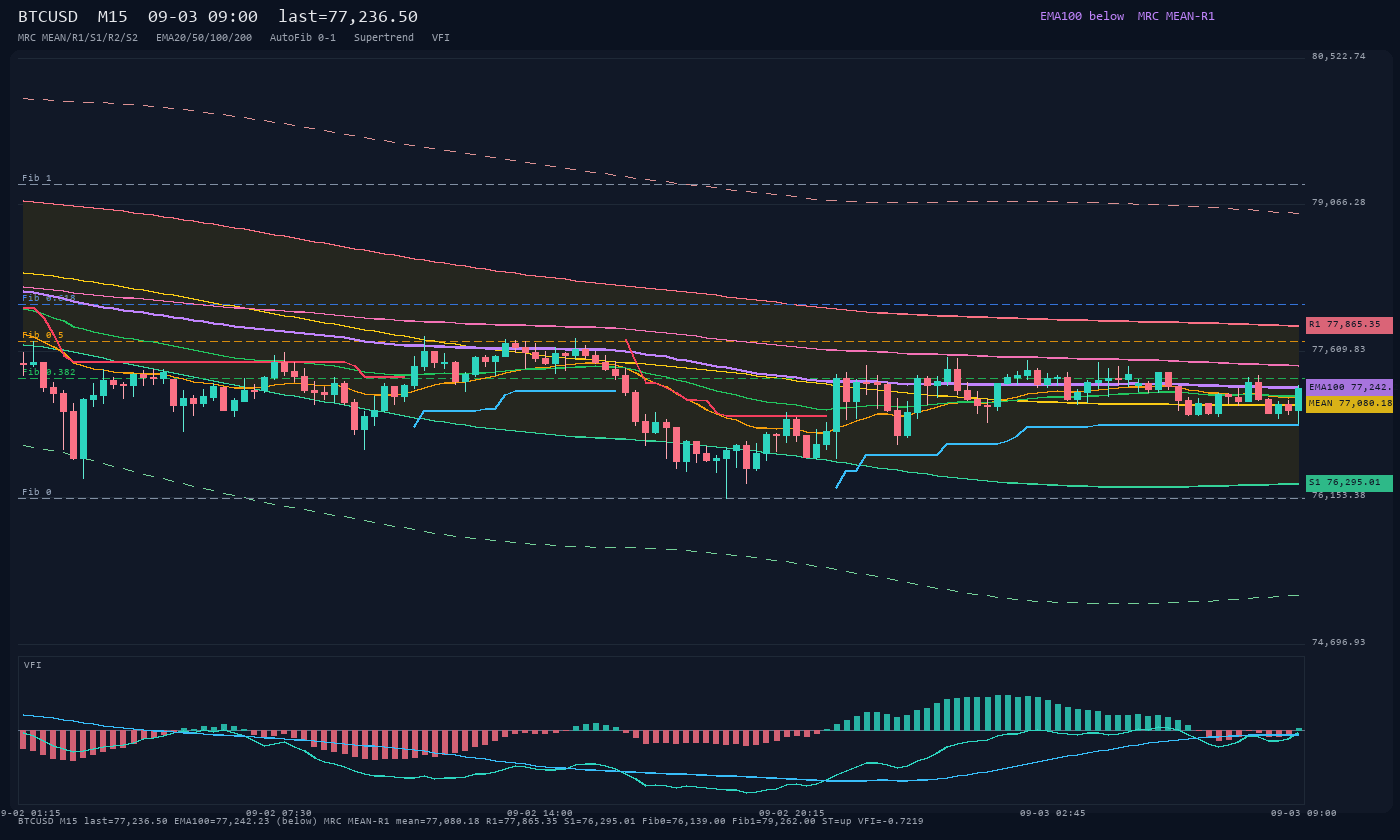
Task: Select the AutoFib 0-1 indicator label
Action: [x=303, y=38]
